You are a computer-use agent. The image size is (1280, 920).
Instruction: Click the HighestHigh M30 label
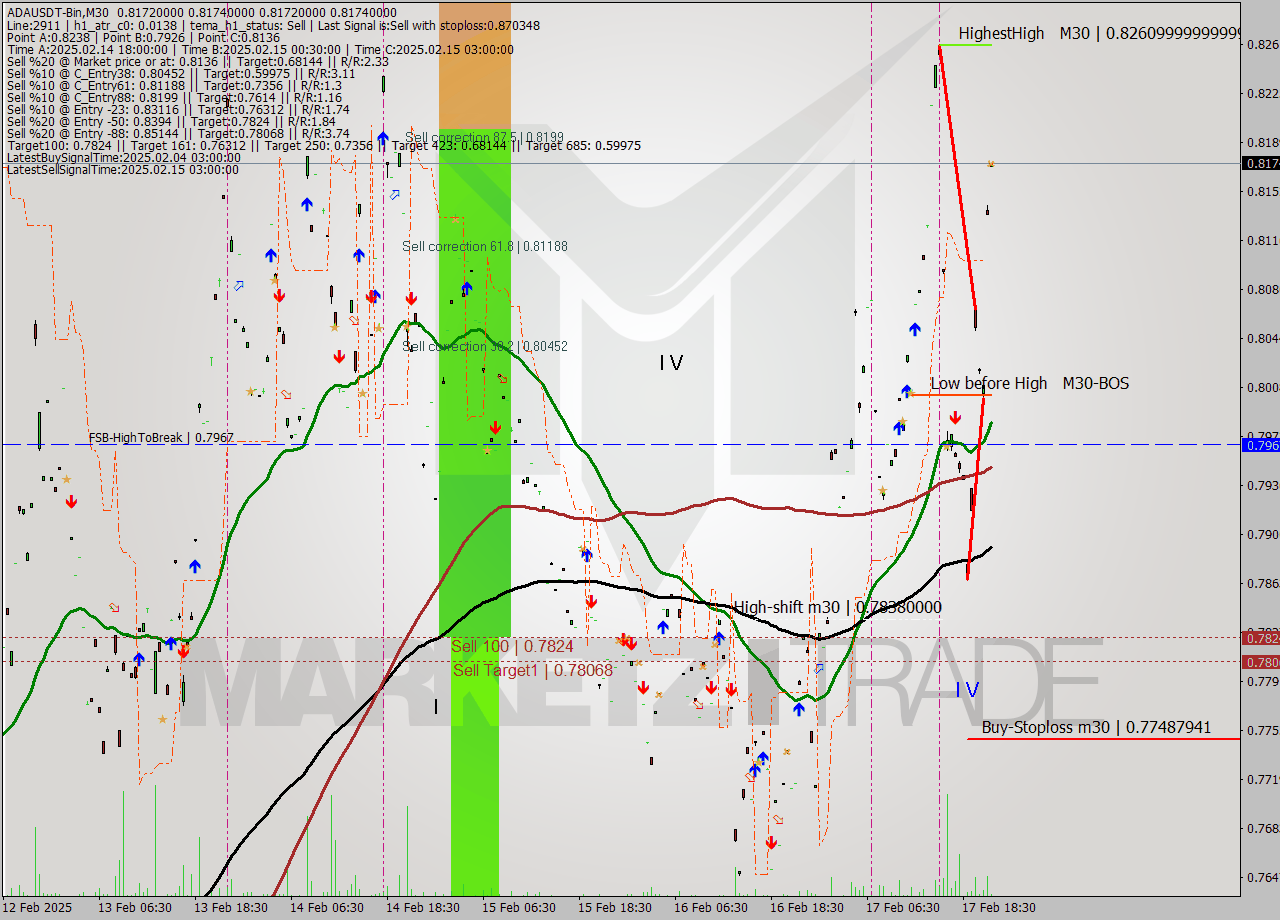[x=1000, y=33]
